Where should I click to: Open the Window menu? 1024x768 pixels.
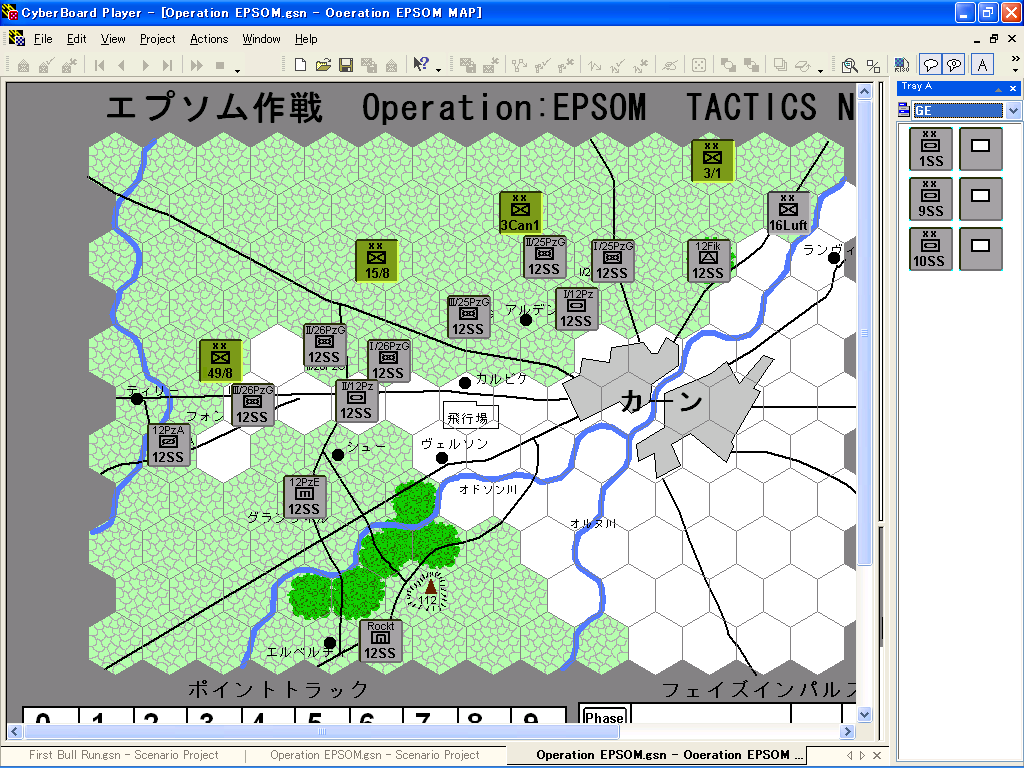click(x=261, y=39)
